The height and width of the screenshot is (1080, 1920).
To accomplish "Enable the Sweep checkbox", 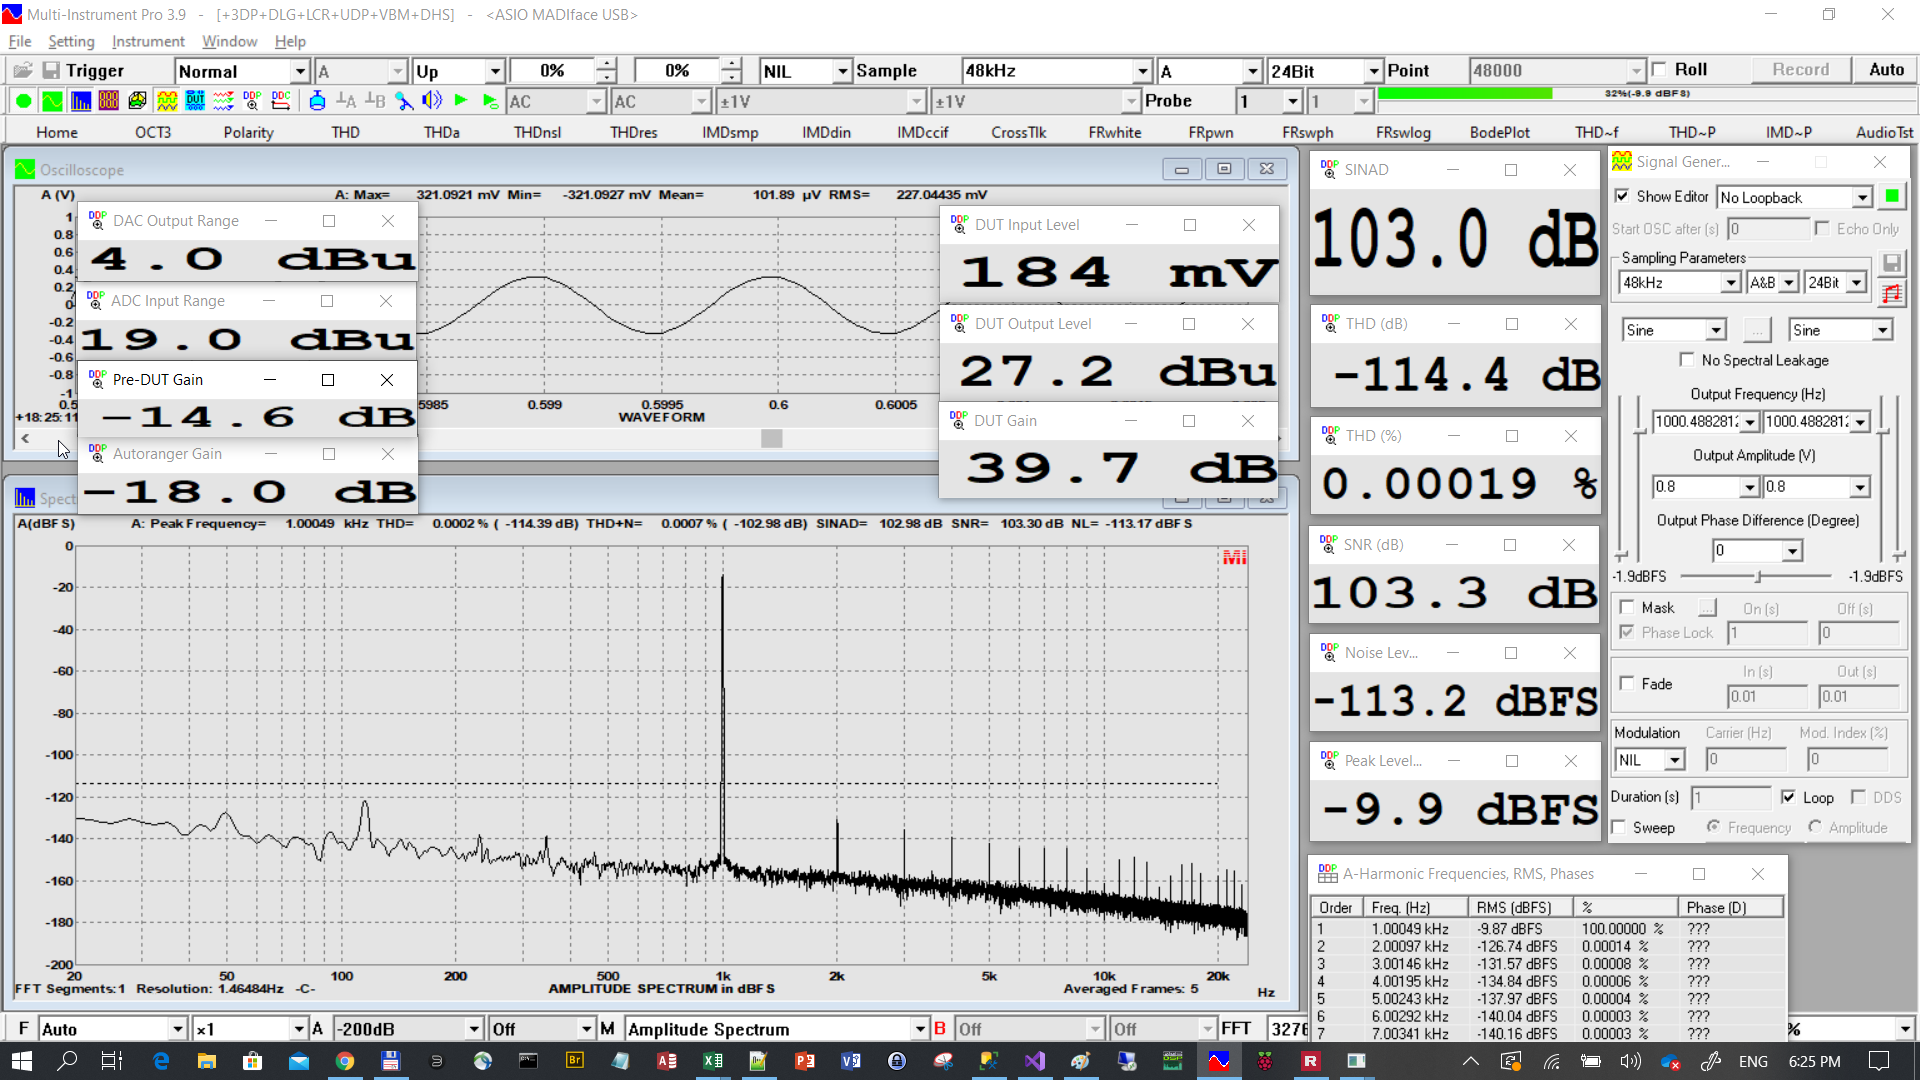I will pos(1619,828).
